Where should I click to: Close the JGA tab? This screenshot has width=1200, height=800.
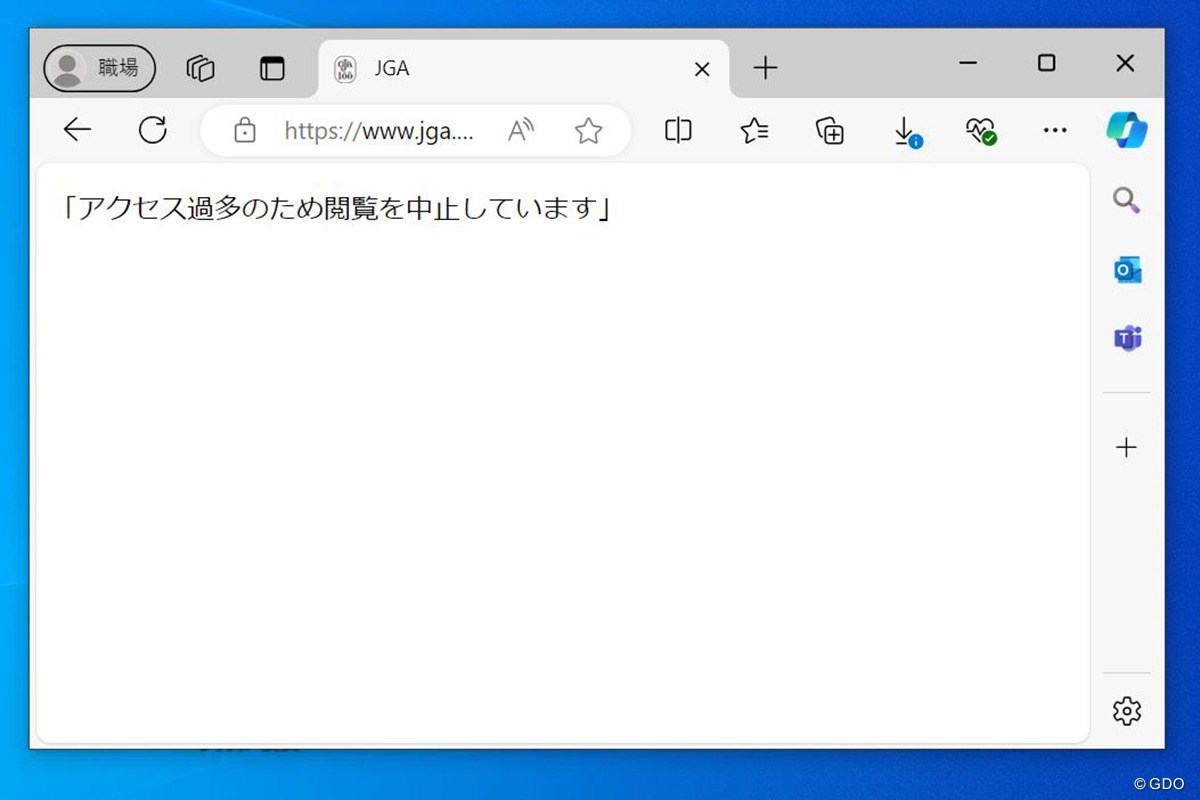point(702,69)
